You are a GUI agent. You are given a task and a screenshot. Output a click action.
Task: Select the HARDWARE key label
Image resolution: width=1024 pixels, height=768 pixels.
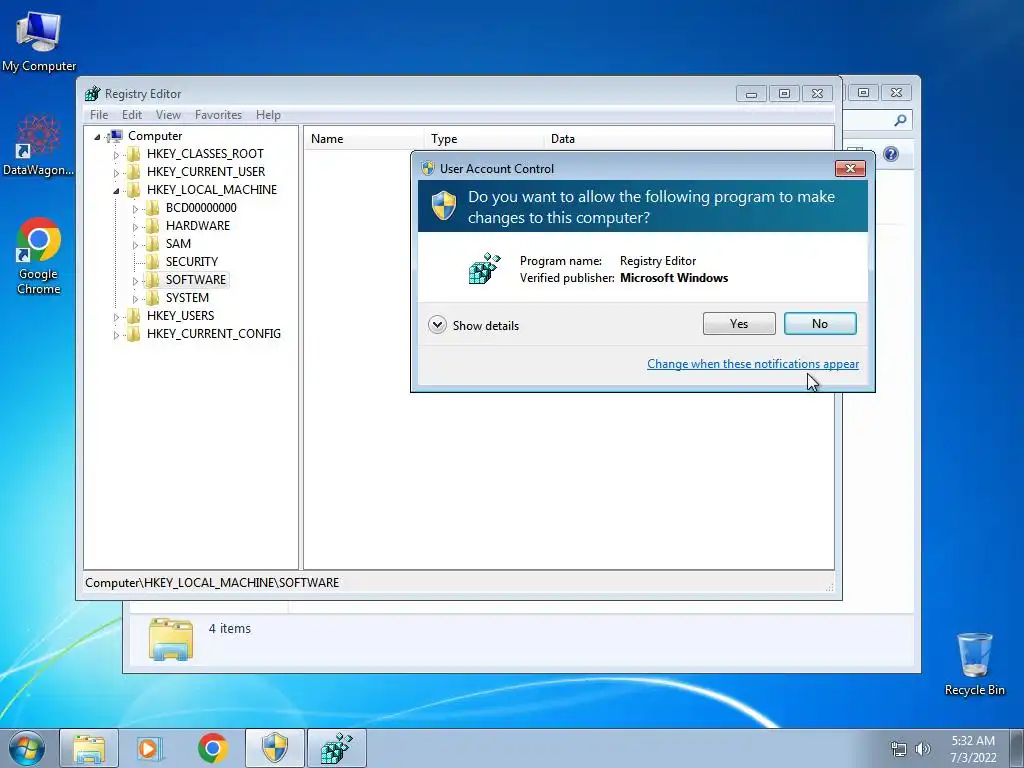click(x=198, y=225)
